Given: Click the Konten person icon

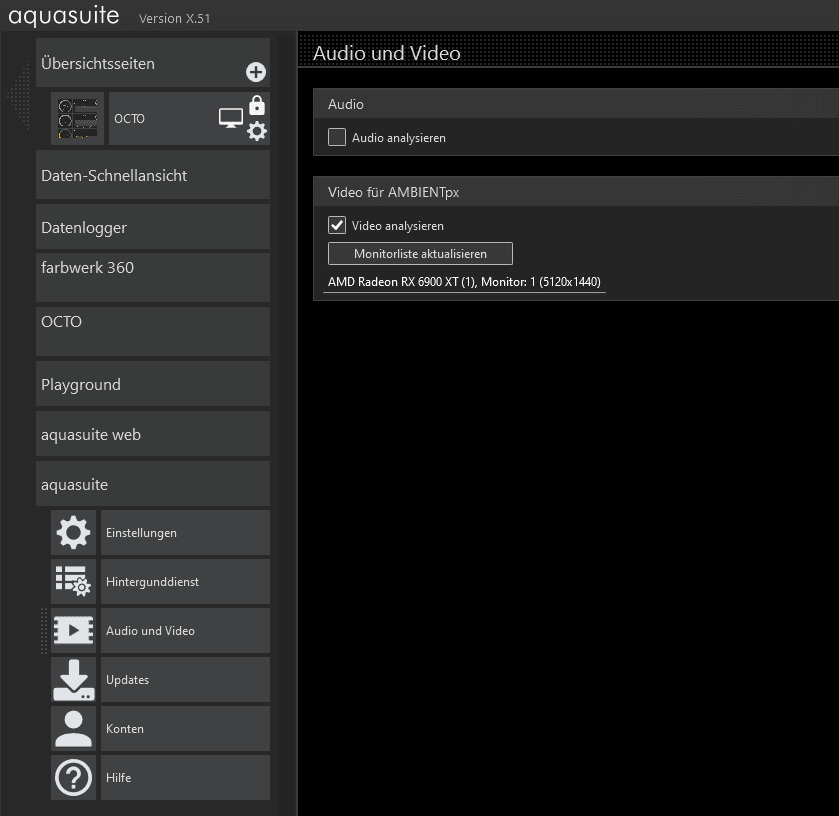Looking at the screenshot, I should pos(73,728).
